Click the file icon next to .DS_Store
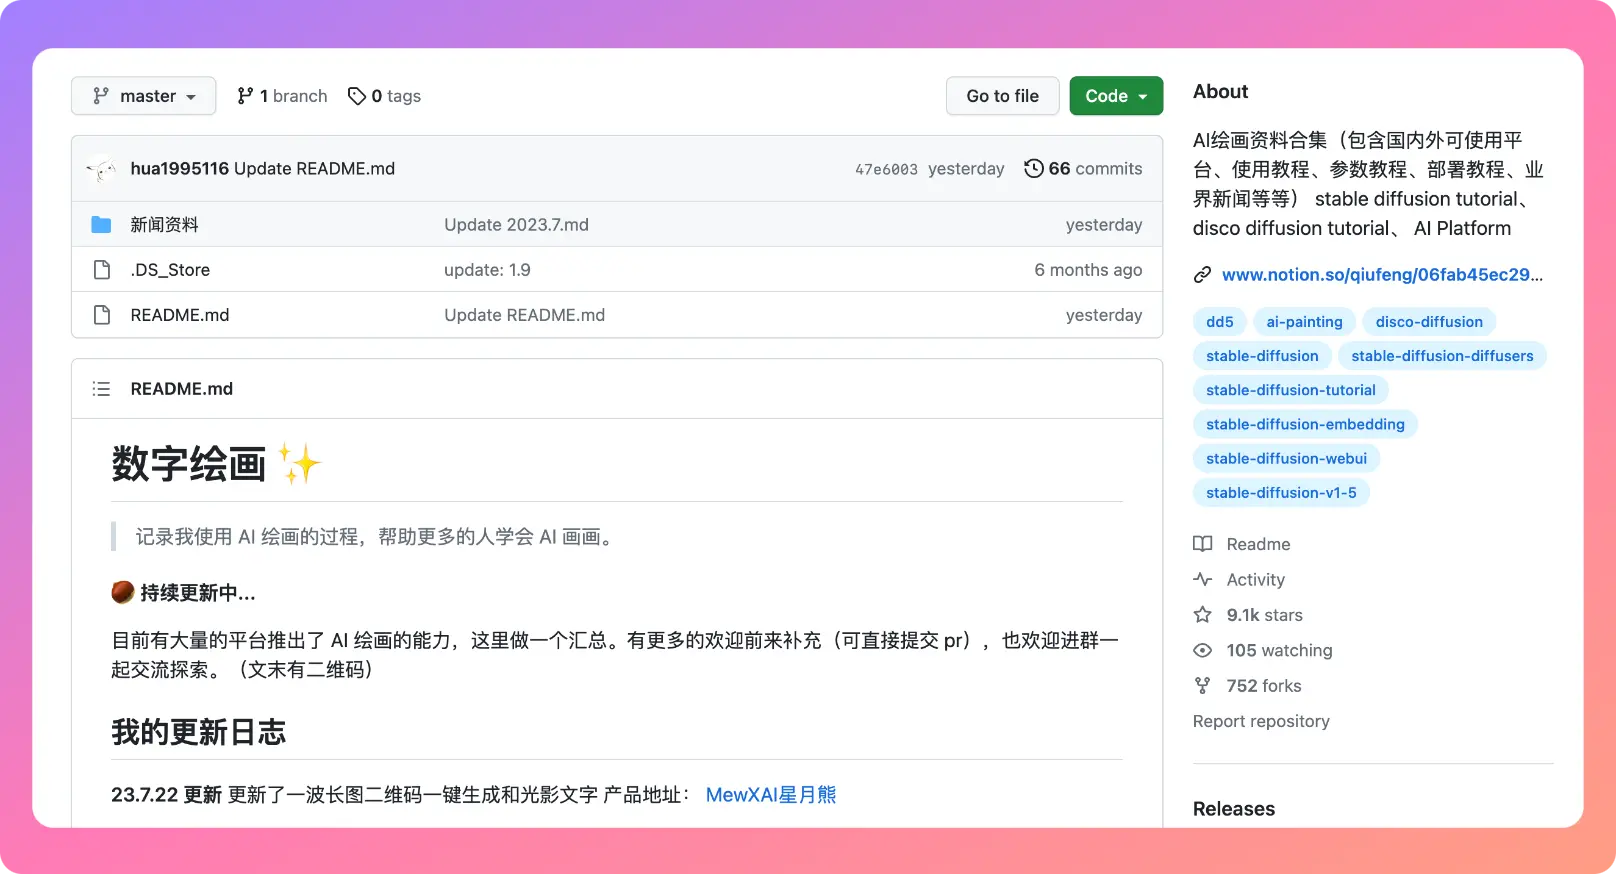1616x874 pixels. (x=101, y=270)
